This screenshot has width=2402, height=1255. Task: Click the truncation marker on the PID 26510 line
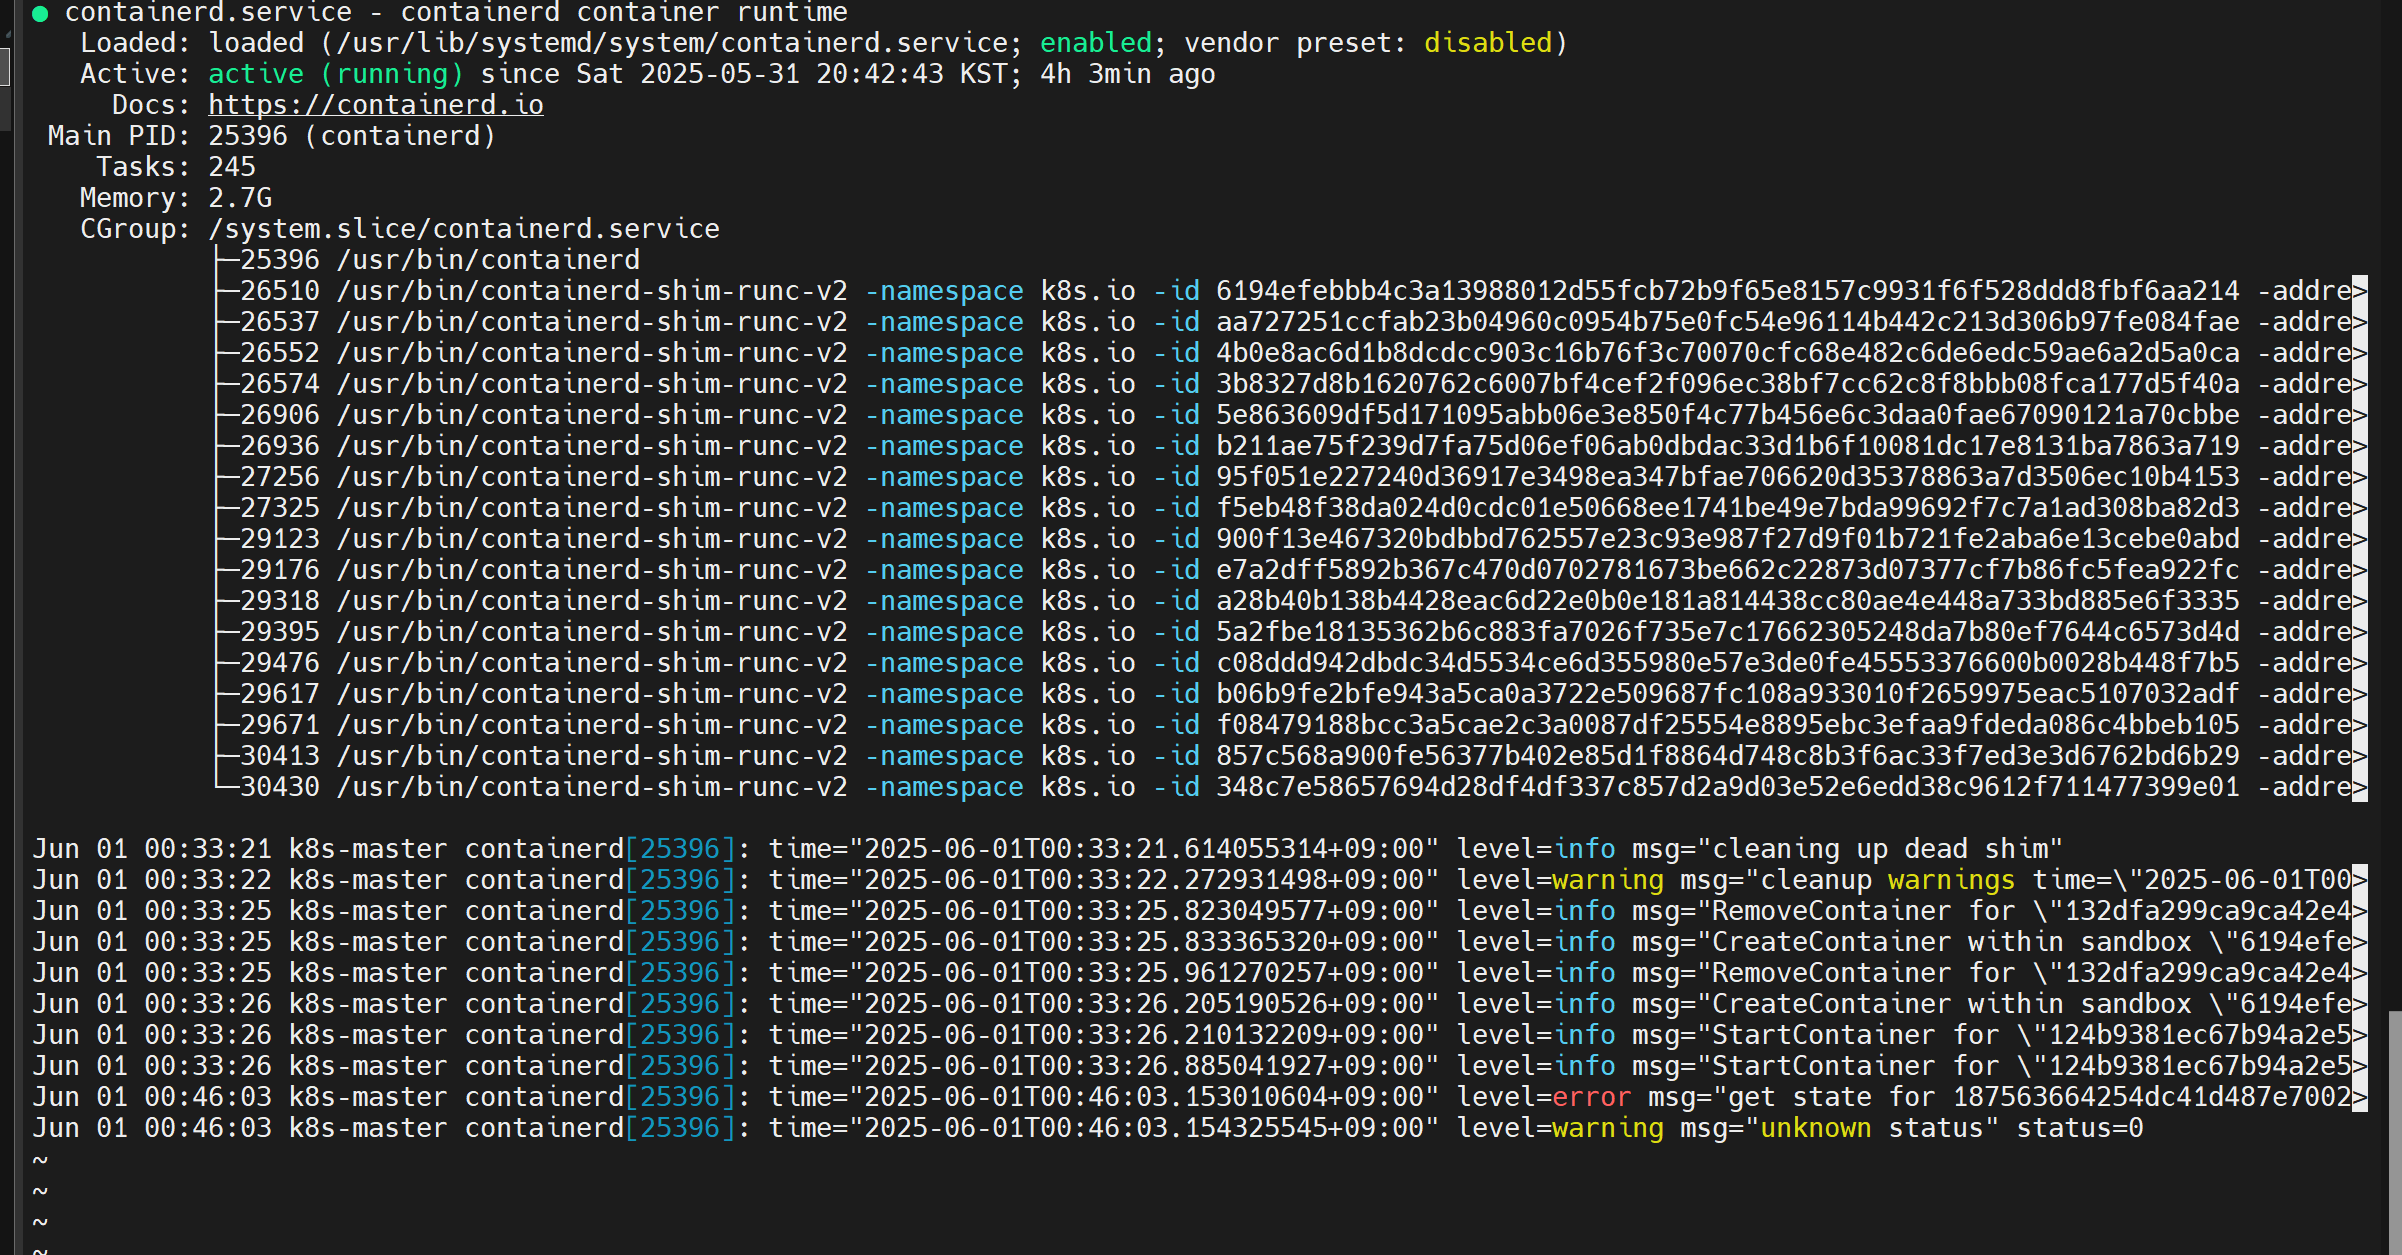coord(2359,291)
